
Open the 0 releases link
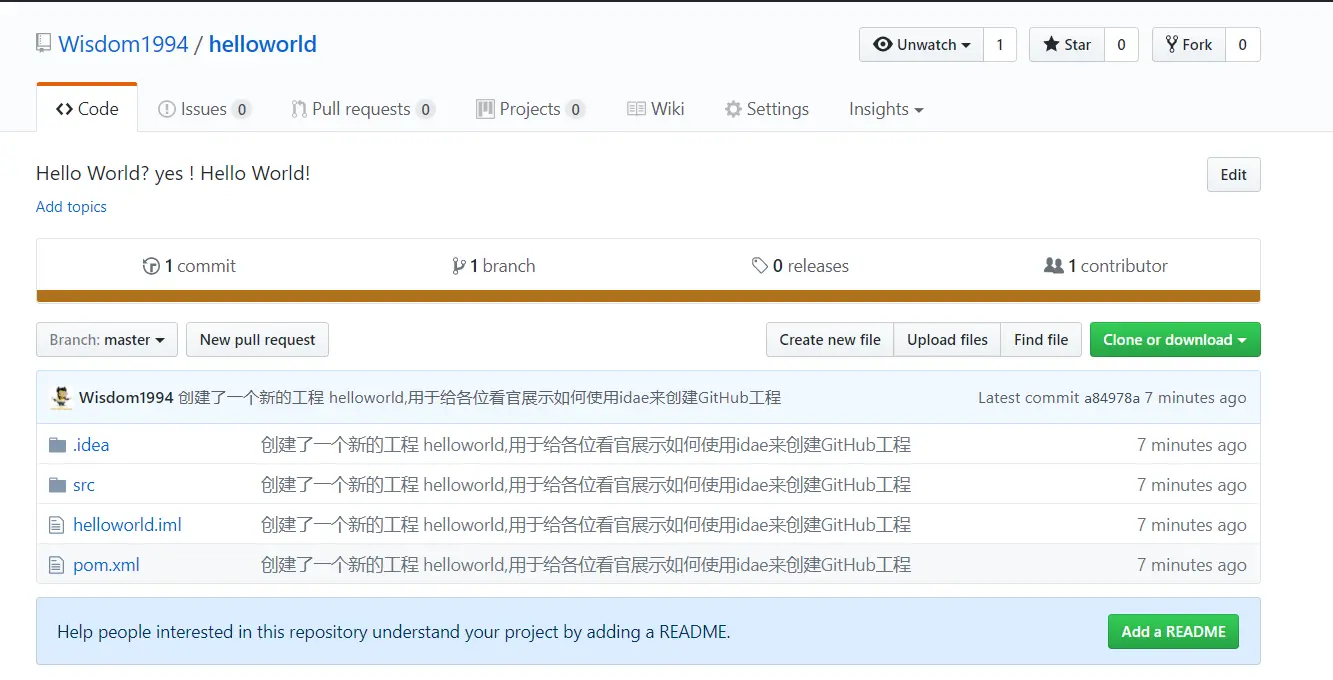(x=801, y=266)
